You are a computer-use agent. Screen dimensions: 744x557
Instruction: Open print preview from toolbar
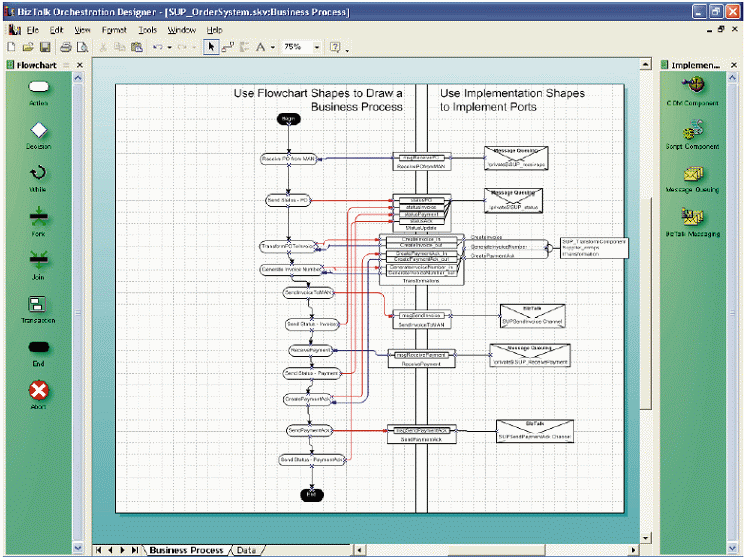(x=83, y=47)
